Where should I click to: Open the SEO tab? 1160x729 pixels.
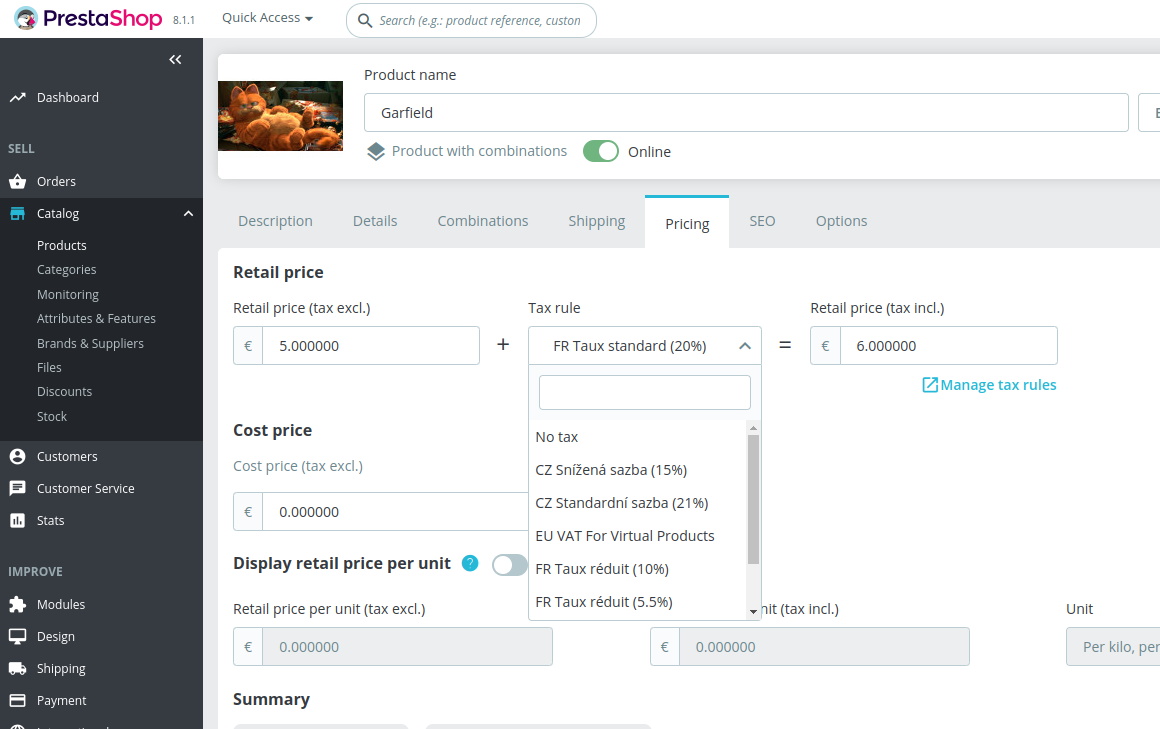click(762, 220)
